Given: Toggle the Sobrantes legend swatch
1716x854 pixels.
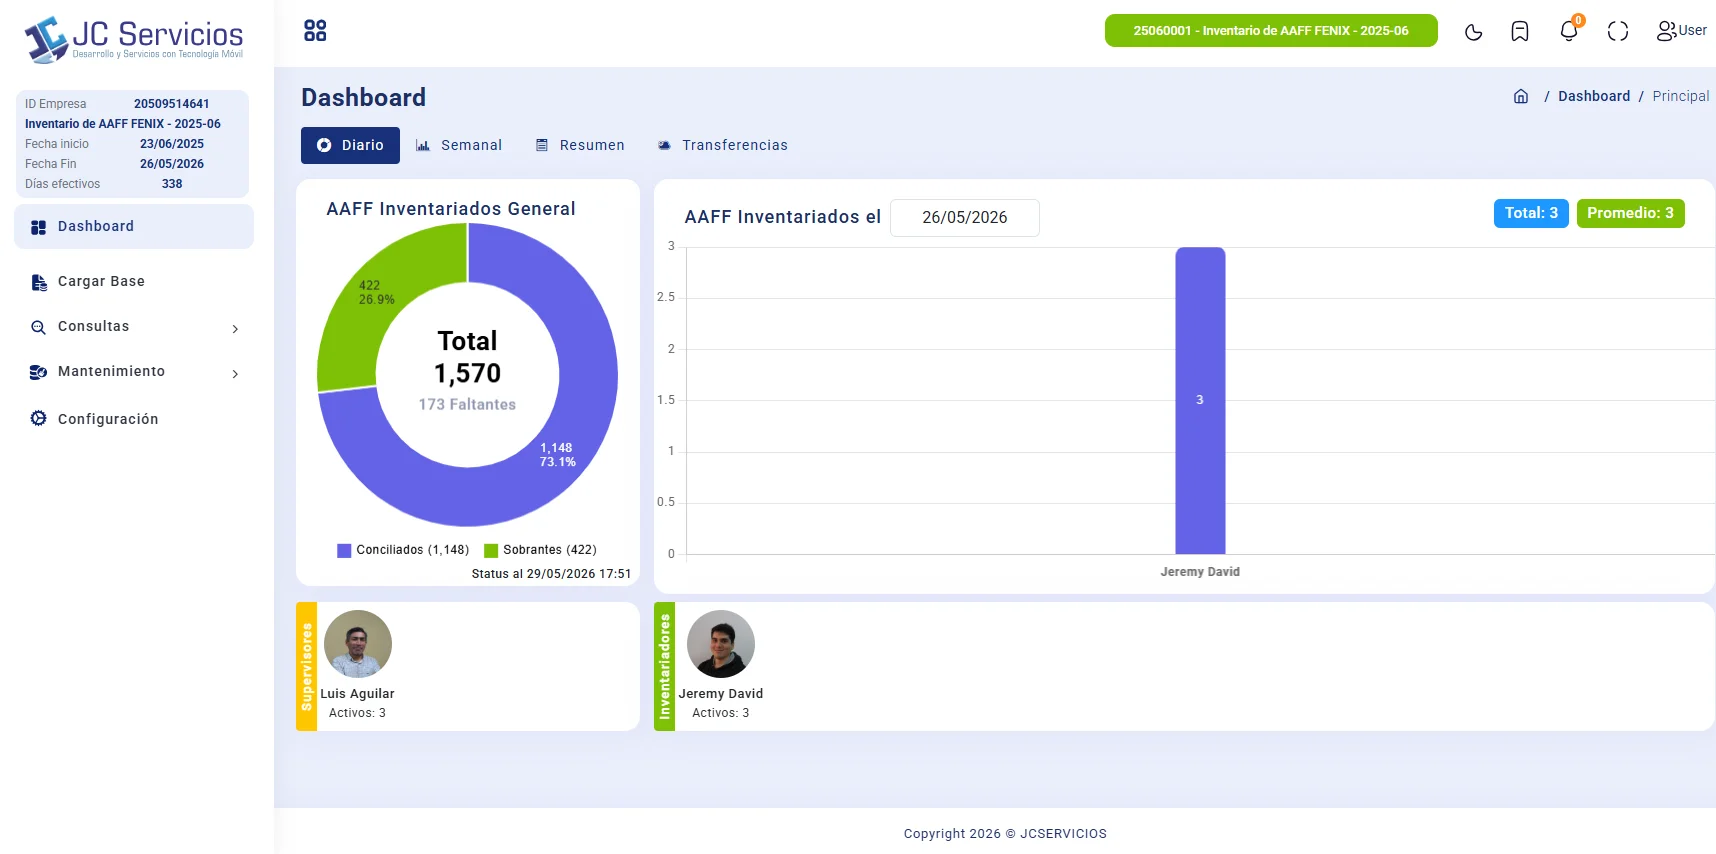Looking at the screenshot, I should (491, 551).
